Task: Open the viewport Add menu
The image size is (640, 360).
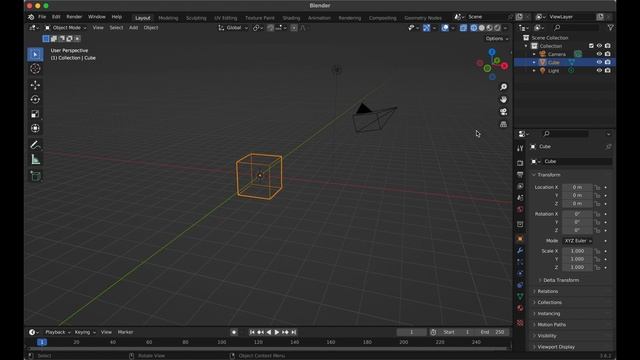Action: coord(133,28)
